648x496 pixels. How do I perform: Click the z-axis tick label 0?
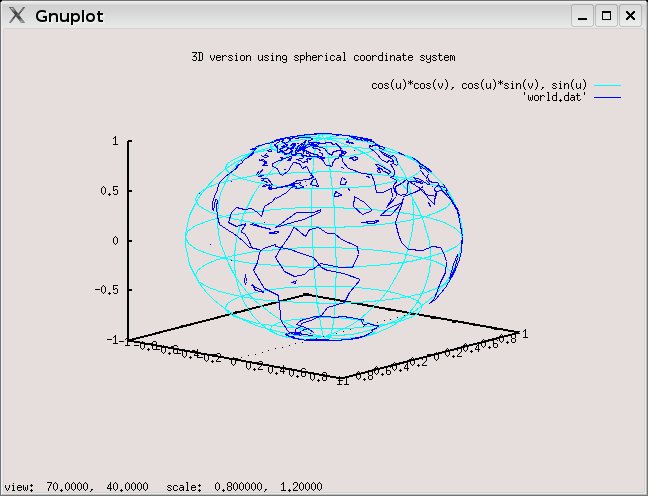pyautogui.click(x=116, y=241)
